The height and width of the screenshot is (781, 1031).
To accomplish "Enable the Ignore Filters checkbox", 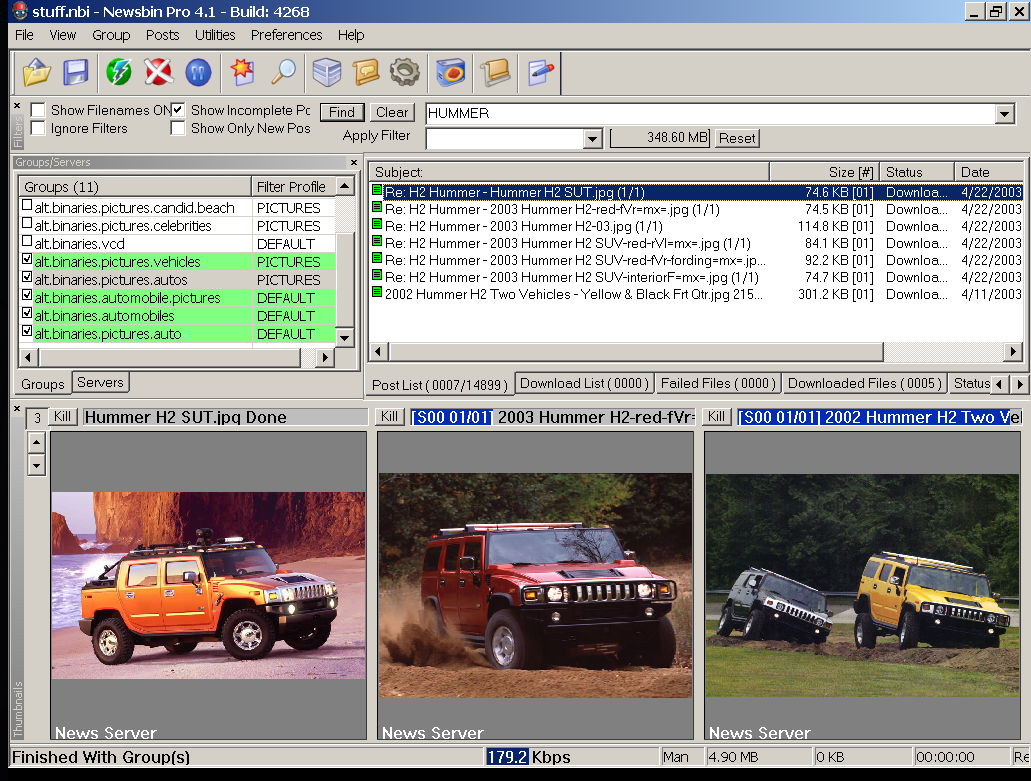I will pos(38,128).
